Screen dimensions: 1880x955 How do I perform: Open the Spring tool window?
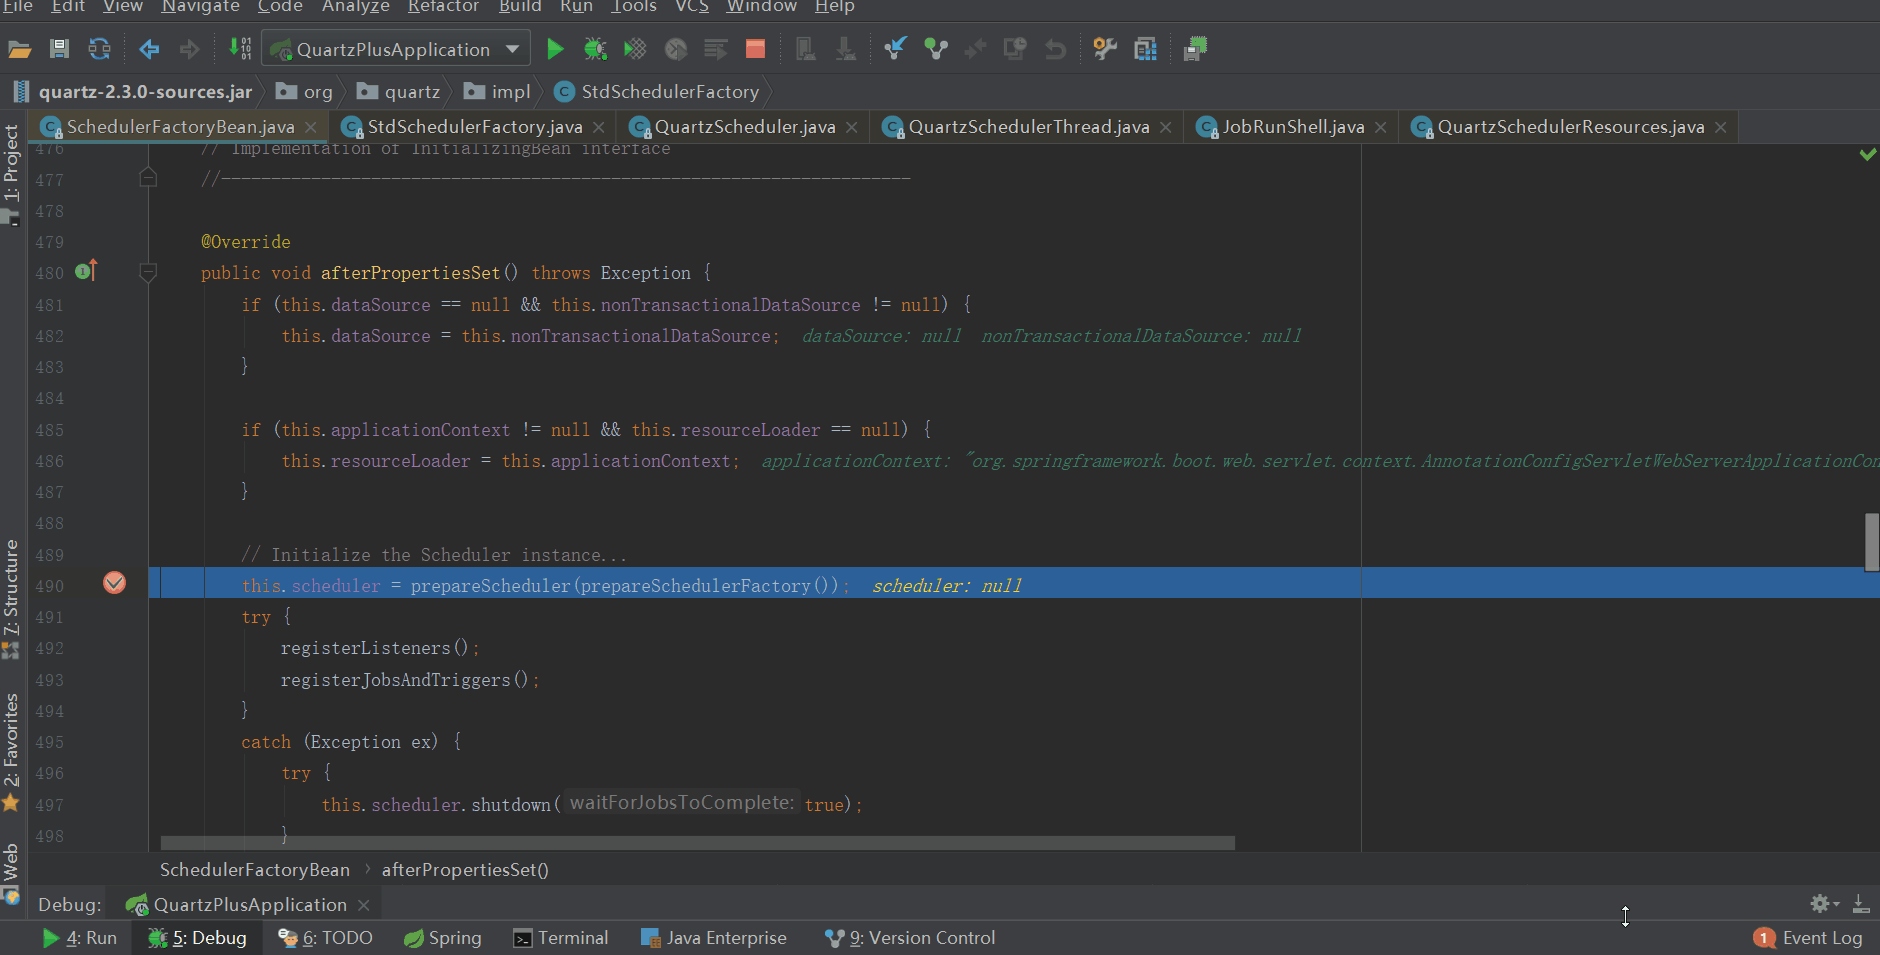click(x=443, y=938)
